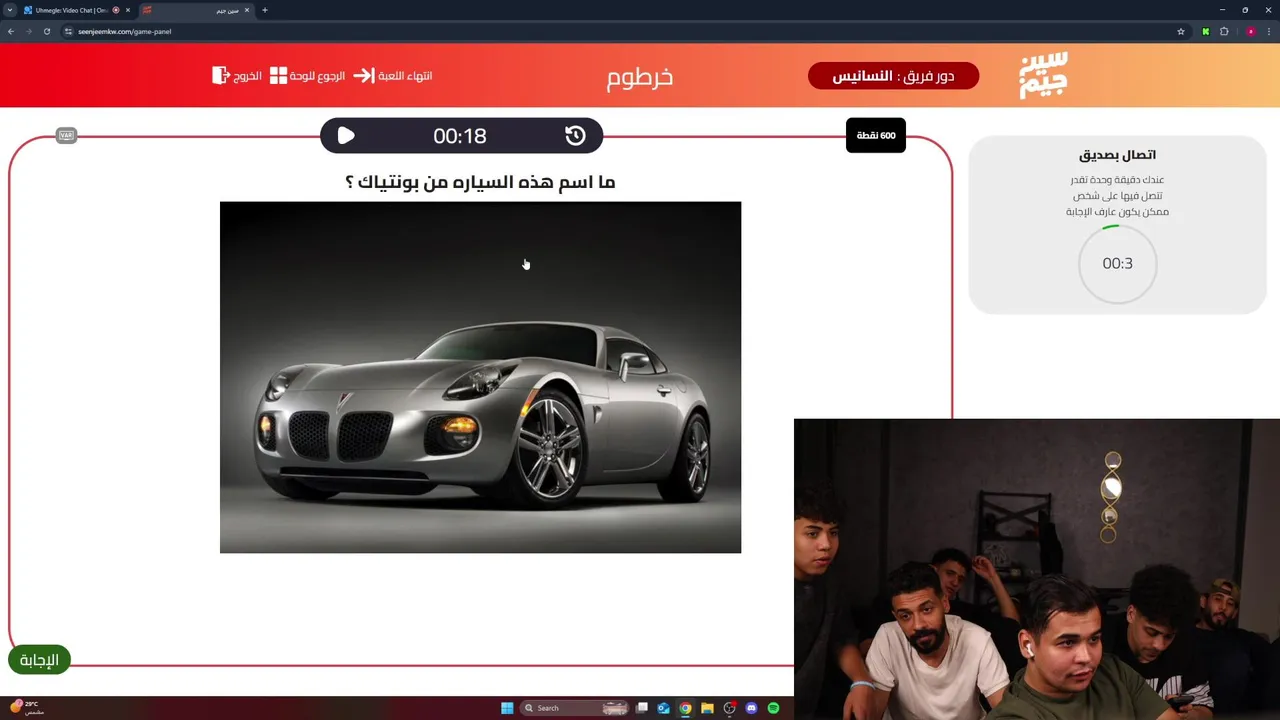
Task: Close the سين جيم browser tab
Action: coord(248,10)
